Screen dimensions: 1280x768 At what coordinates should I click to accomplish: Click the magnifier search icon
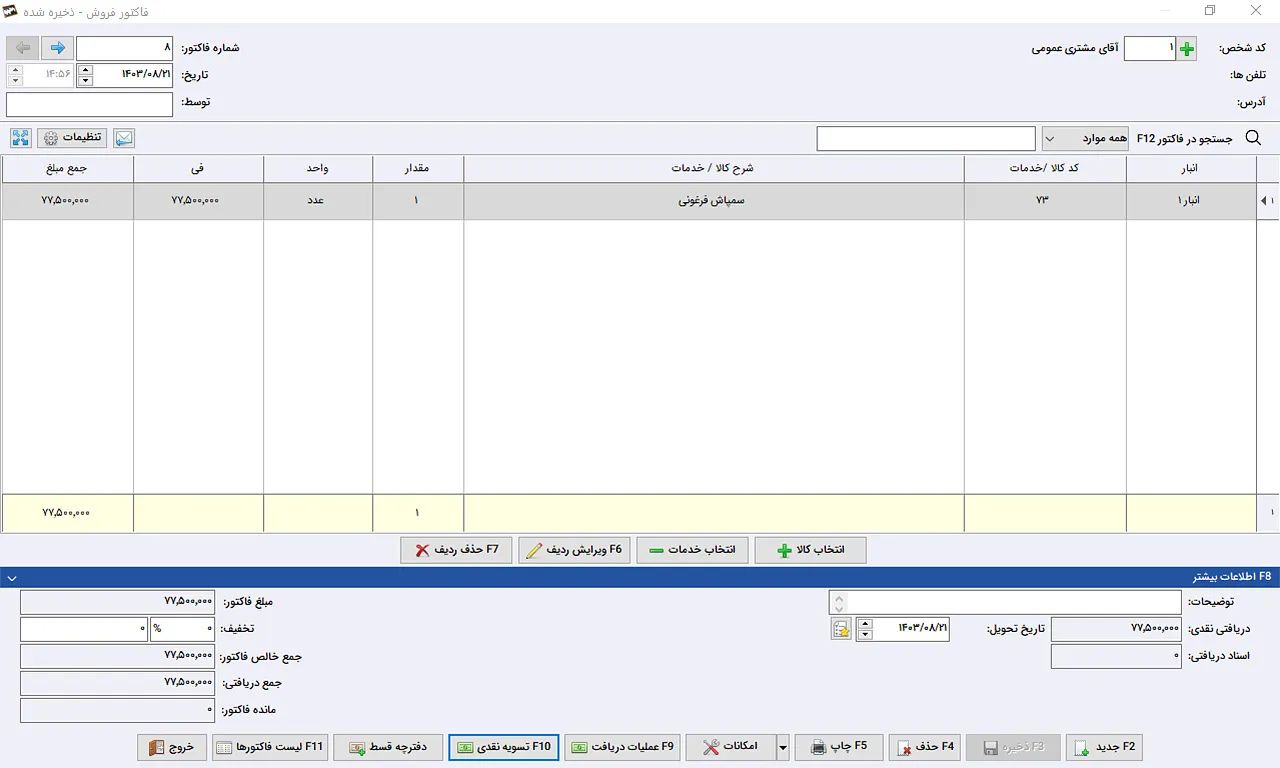(1253, 138)
